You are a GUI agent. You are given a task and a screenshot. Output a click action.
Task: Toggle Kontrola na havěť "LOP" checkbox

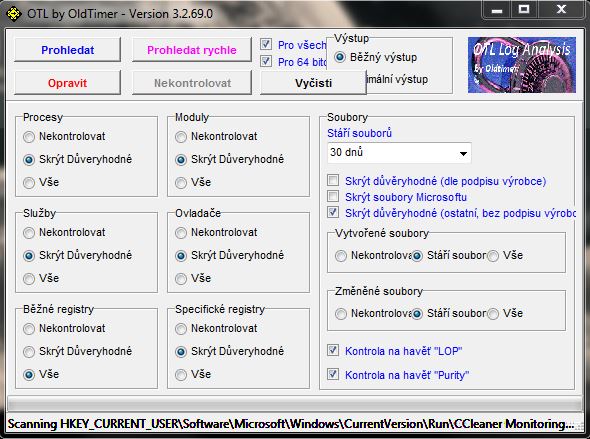(333, 350)
